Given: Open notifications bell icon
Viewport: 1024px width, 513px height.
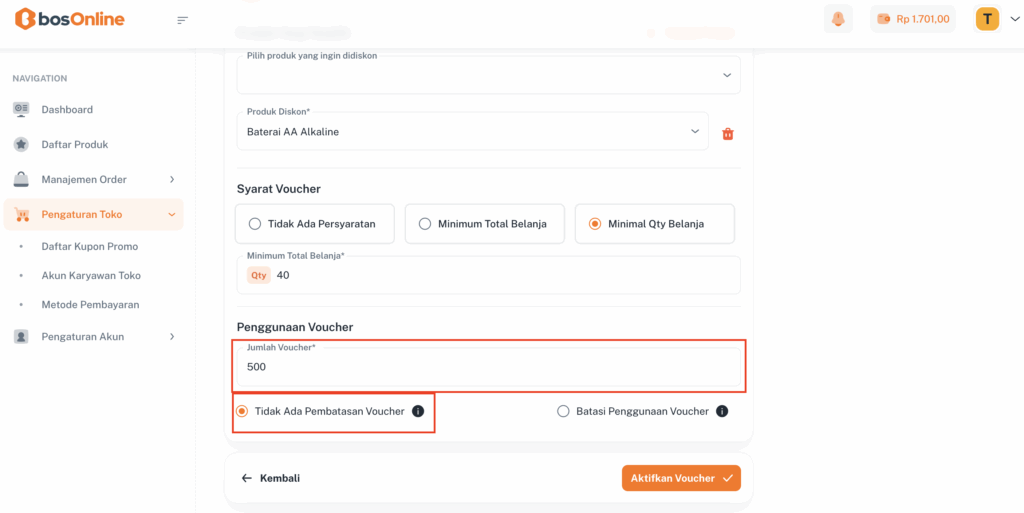Looking at the screenshot, I should 838,19.
